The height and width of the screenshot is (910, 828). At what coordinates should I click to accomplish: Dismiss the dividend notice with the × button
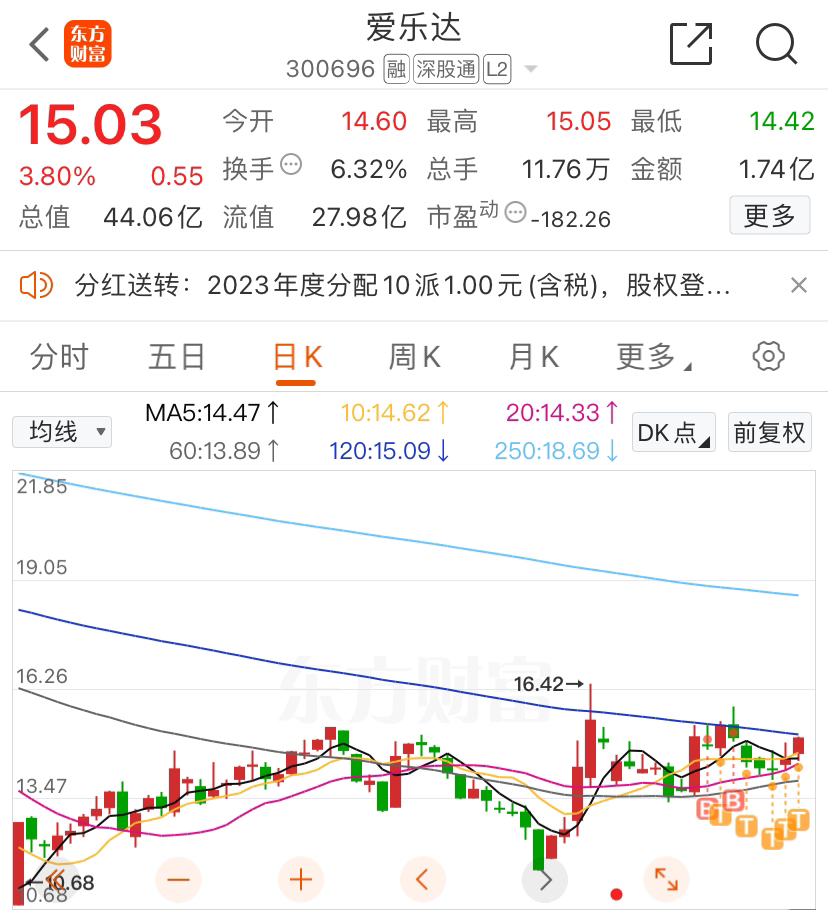click(799, 285)
